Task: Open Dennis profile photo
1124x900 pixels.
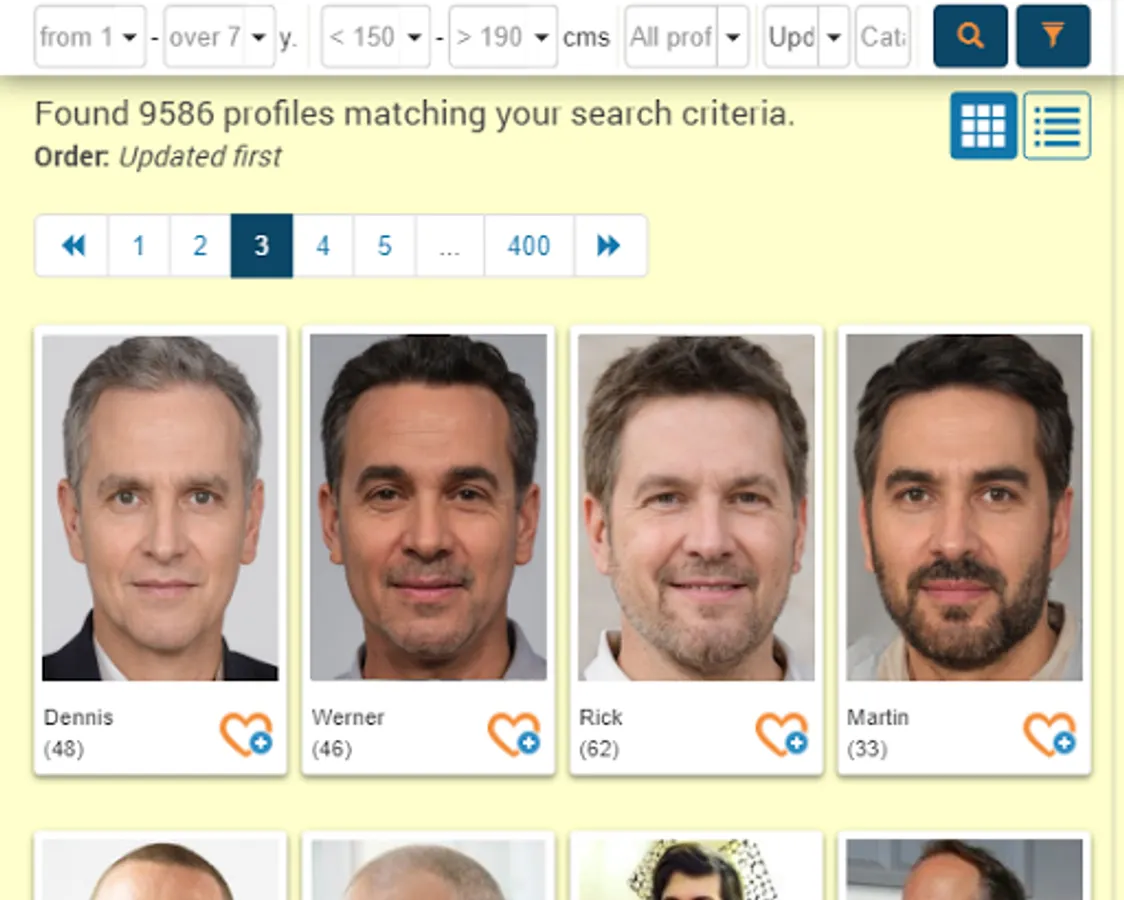Action: tap(161, 507)
